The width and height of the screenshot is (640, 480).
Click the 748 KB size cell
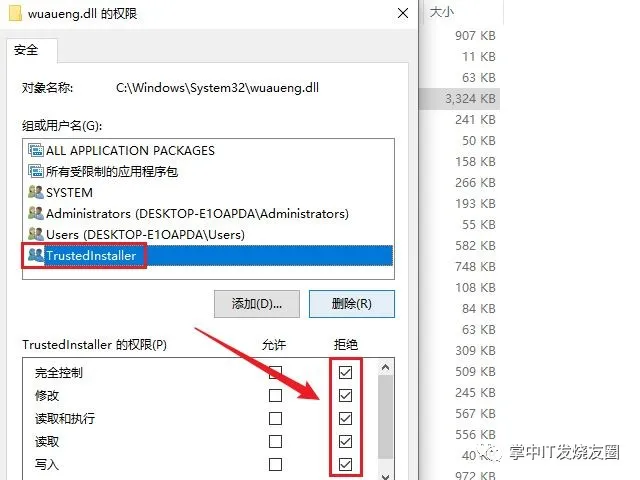[475, 267]
